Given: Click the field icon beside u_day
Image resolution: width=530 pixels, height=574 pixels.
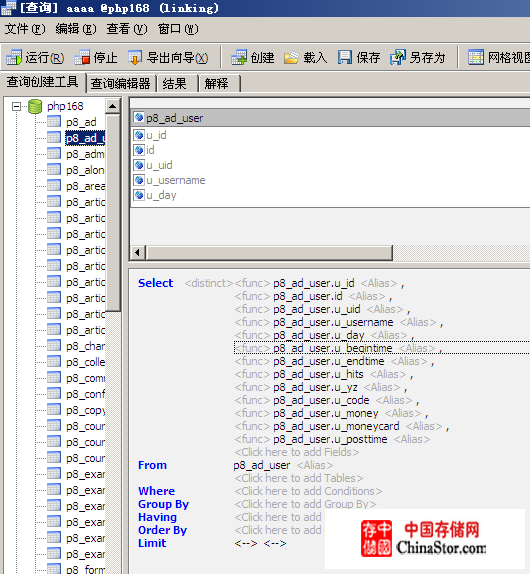Looking at the screenshot, I should 139,195.
